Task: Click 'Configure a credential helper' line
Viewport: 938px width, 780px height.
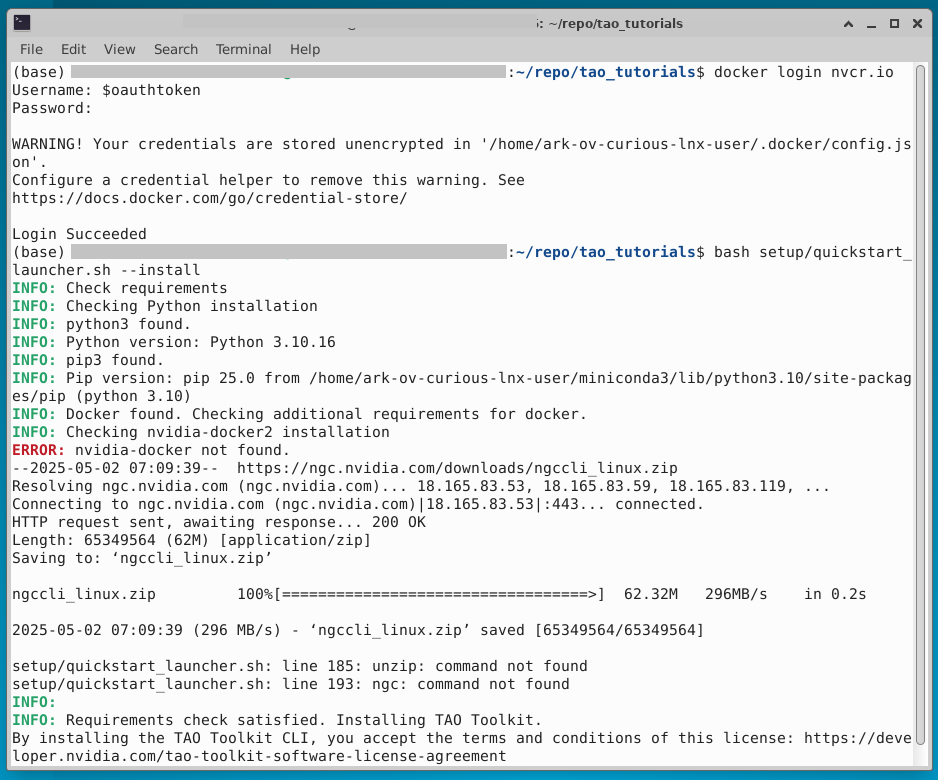Action: coord(268,180)
